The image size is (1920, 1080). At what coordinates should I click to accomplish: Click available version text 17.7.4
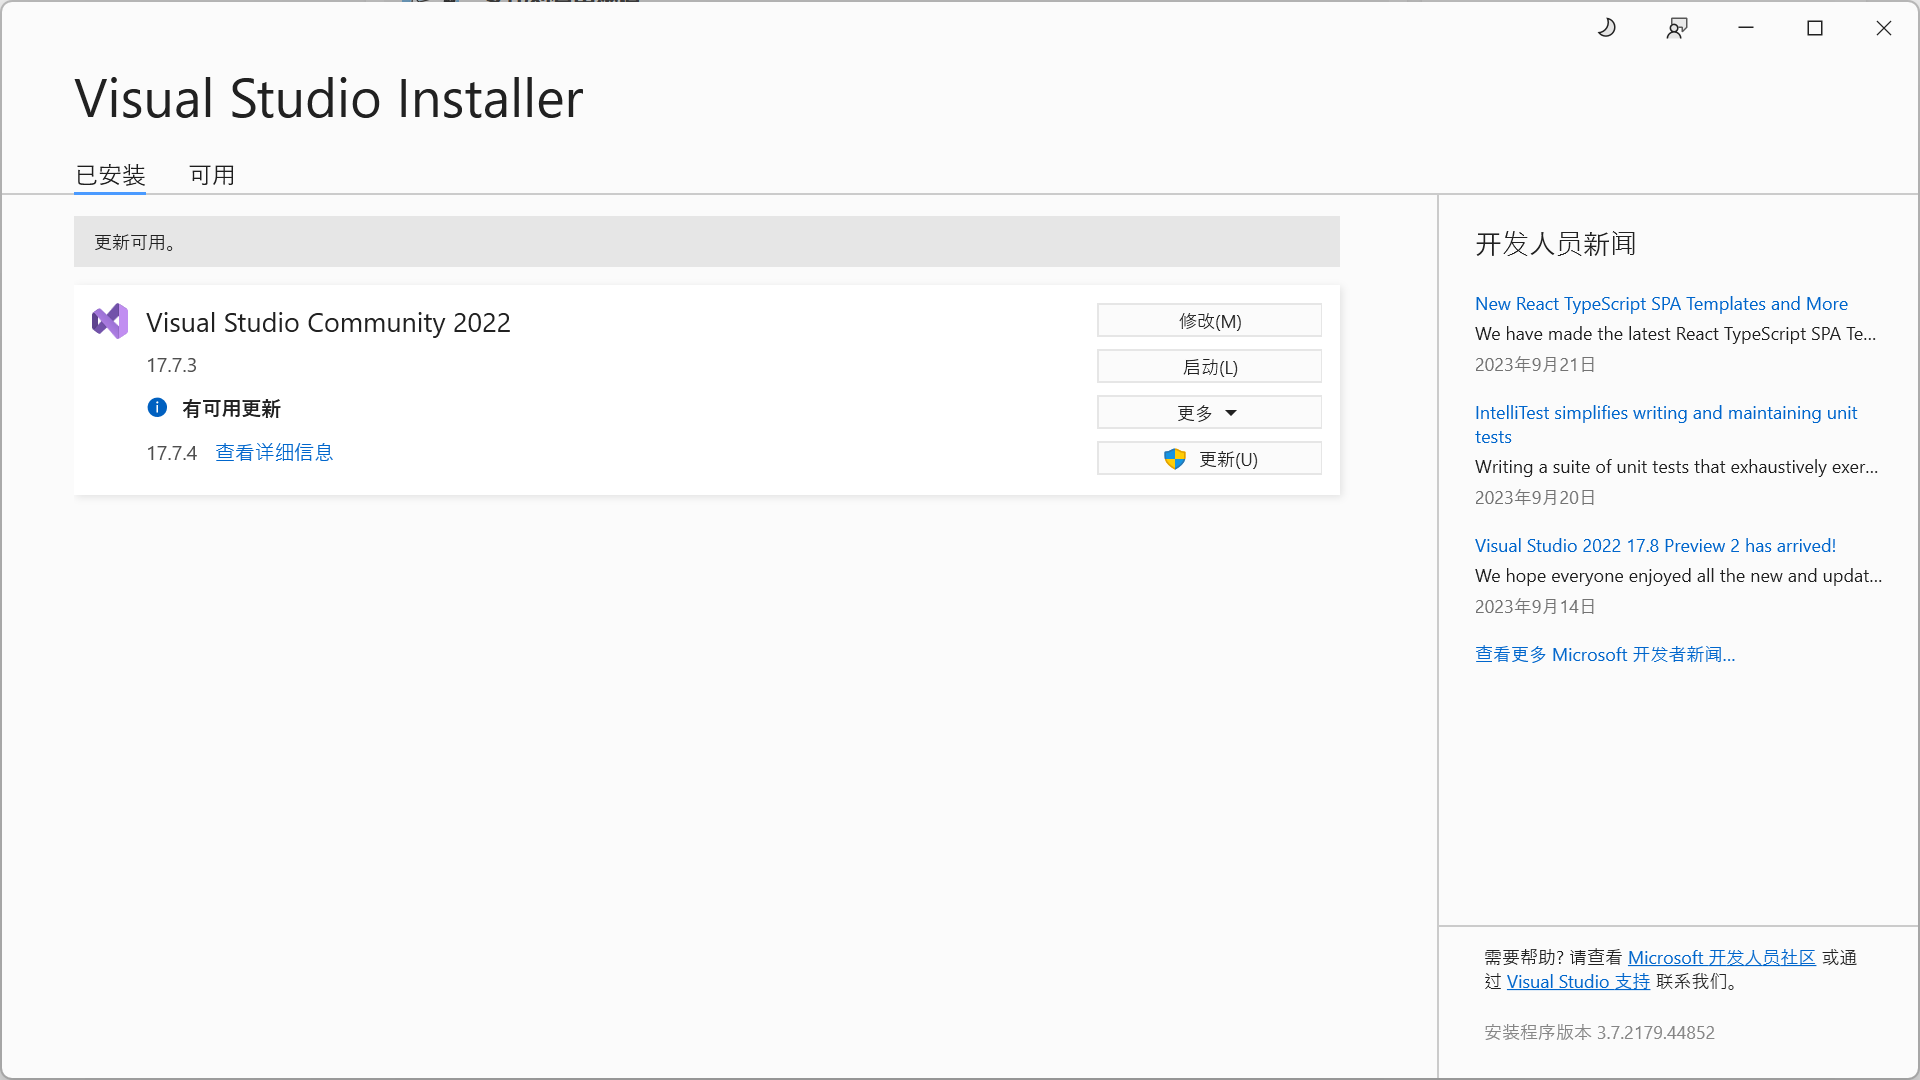171,453
